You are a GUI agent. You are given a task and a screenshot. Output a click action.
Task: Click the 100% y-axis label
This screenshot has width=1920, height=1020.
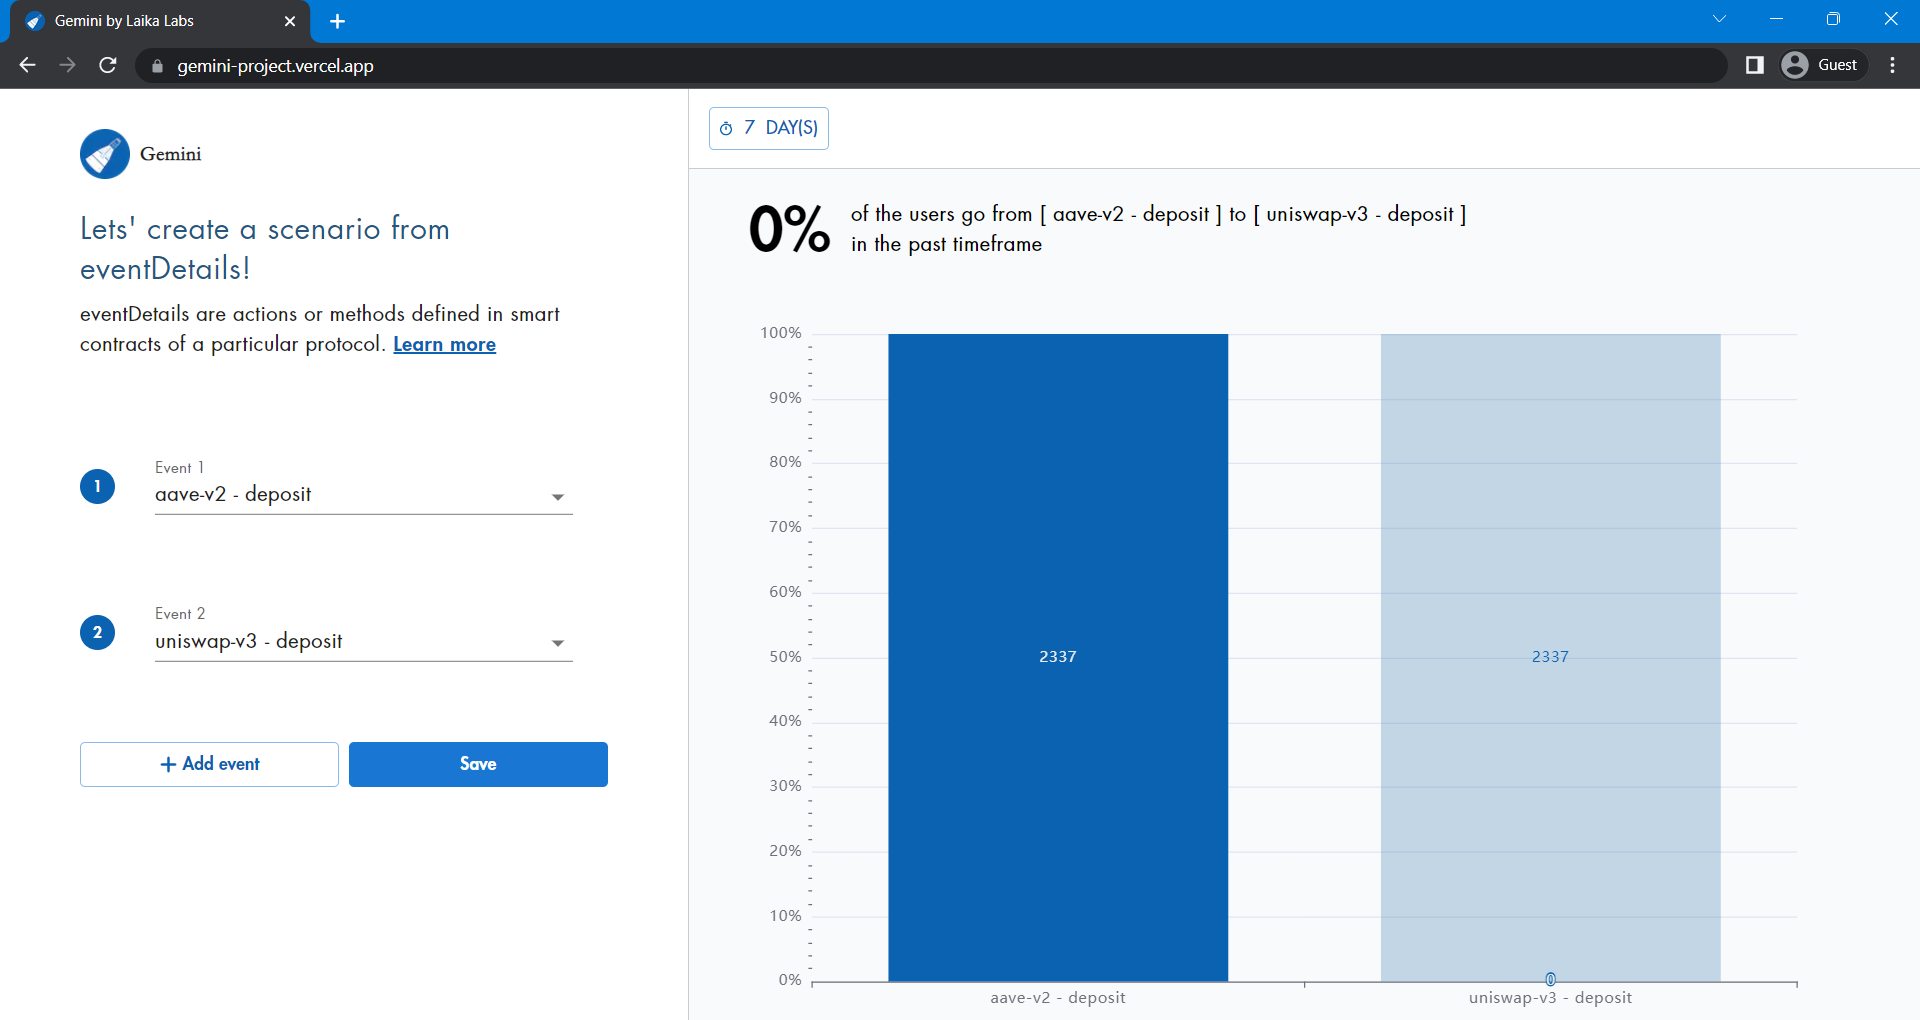[x=781, y=333]
